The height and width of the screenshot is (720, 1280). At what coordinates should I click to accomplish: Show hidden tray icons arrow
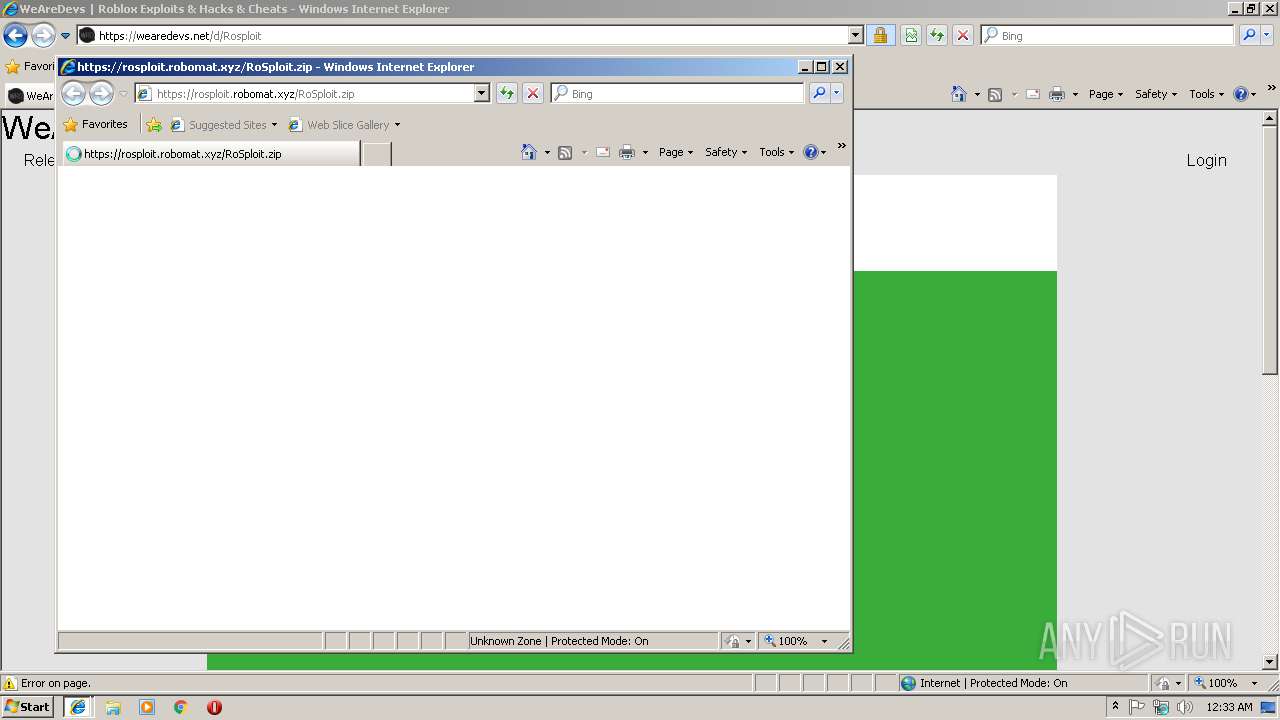tap(1116, 706)
